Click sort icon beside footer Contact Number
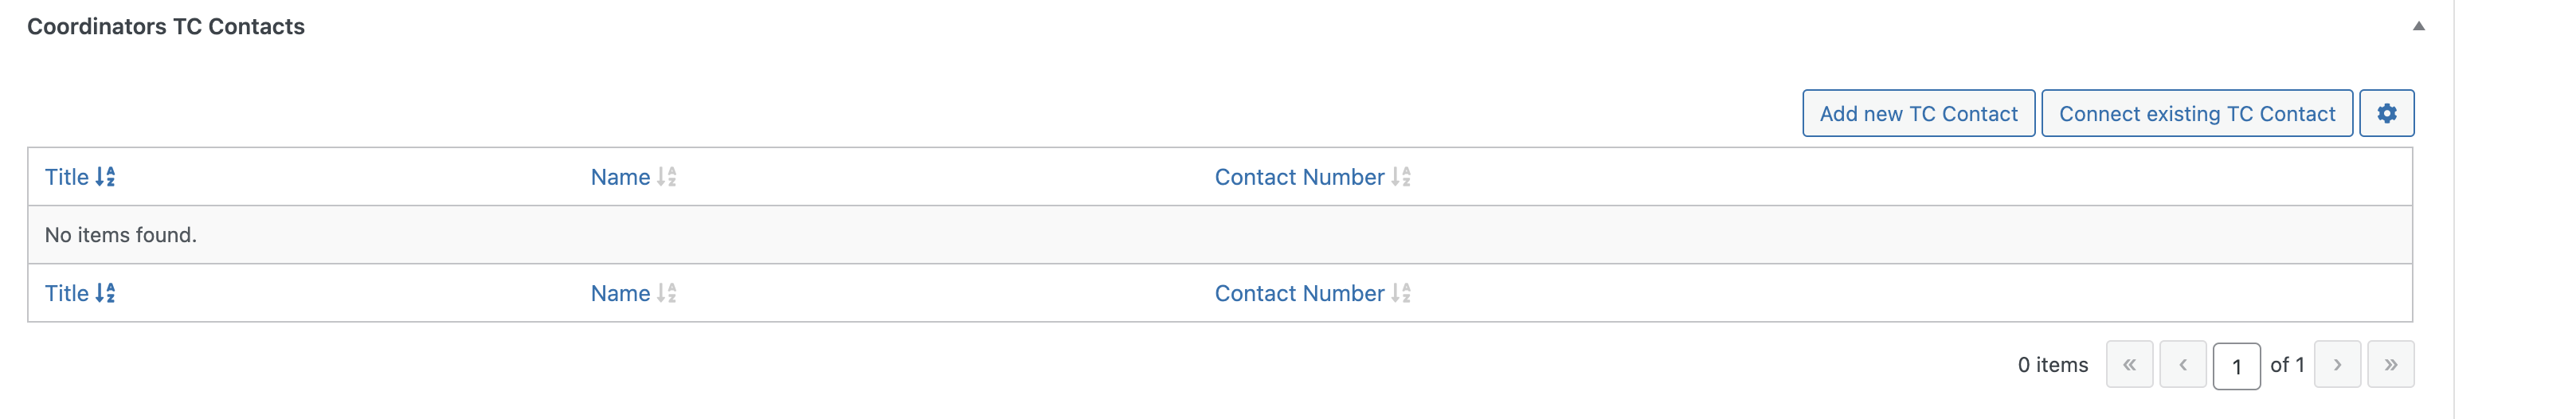The height and width of the screenshot is (419, 2576). [1401, 293]
